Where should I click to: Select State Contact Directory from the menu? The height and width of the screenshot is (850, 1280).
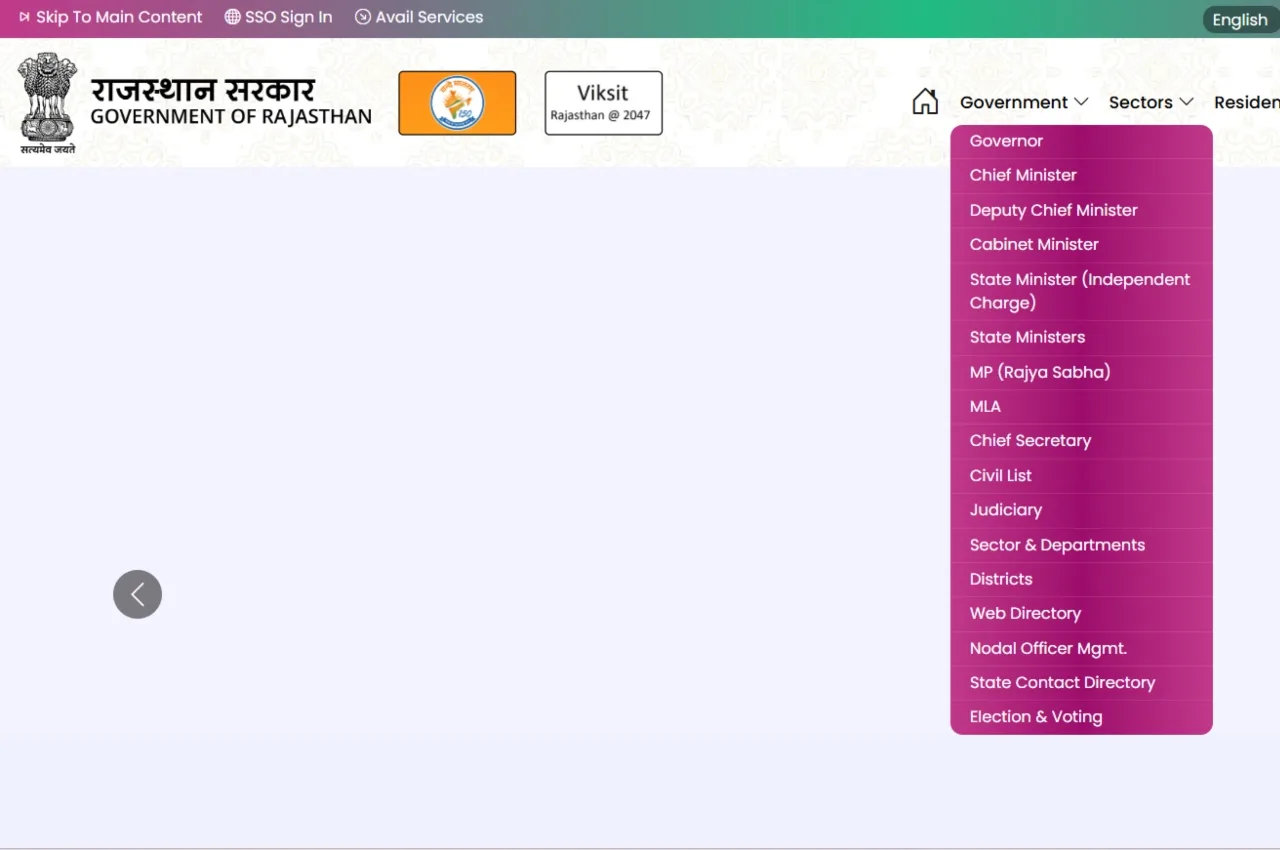(1061, 682)
